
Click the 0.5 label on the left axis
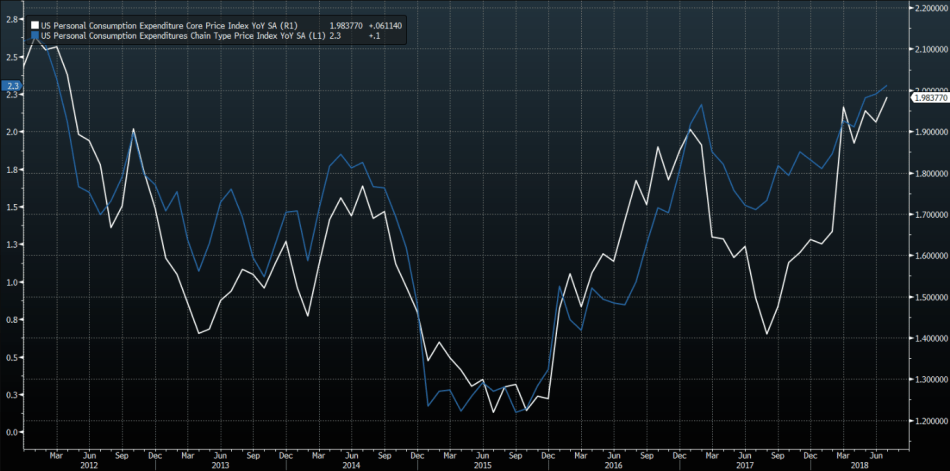pyautogui.click(x=11, y=358)
